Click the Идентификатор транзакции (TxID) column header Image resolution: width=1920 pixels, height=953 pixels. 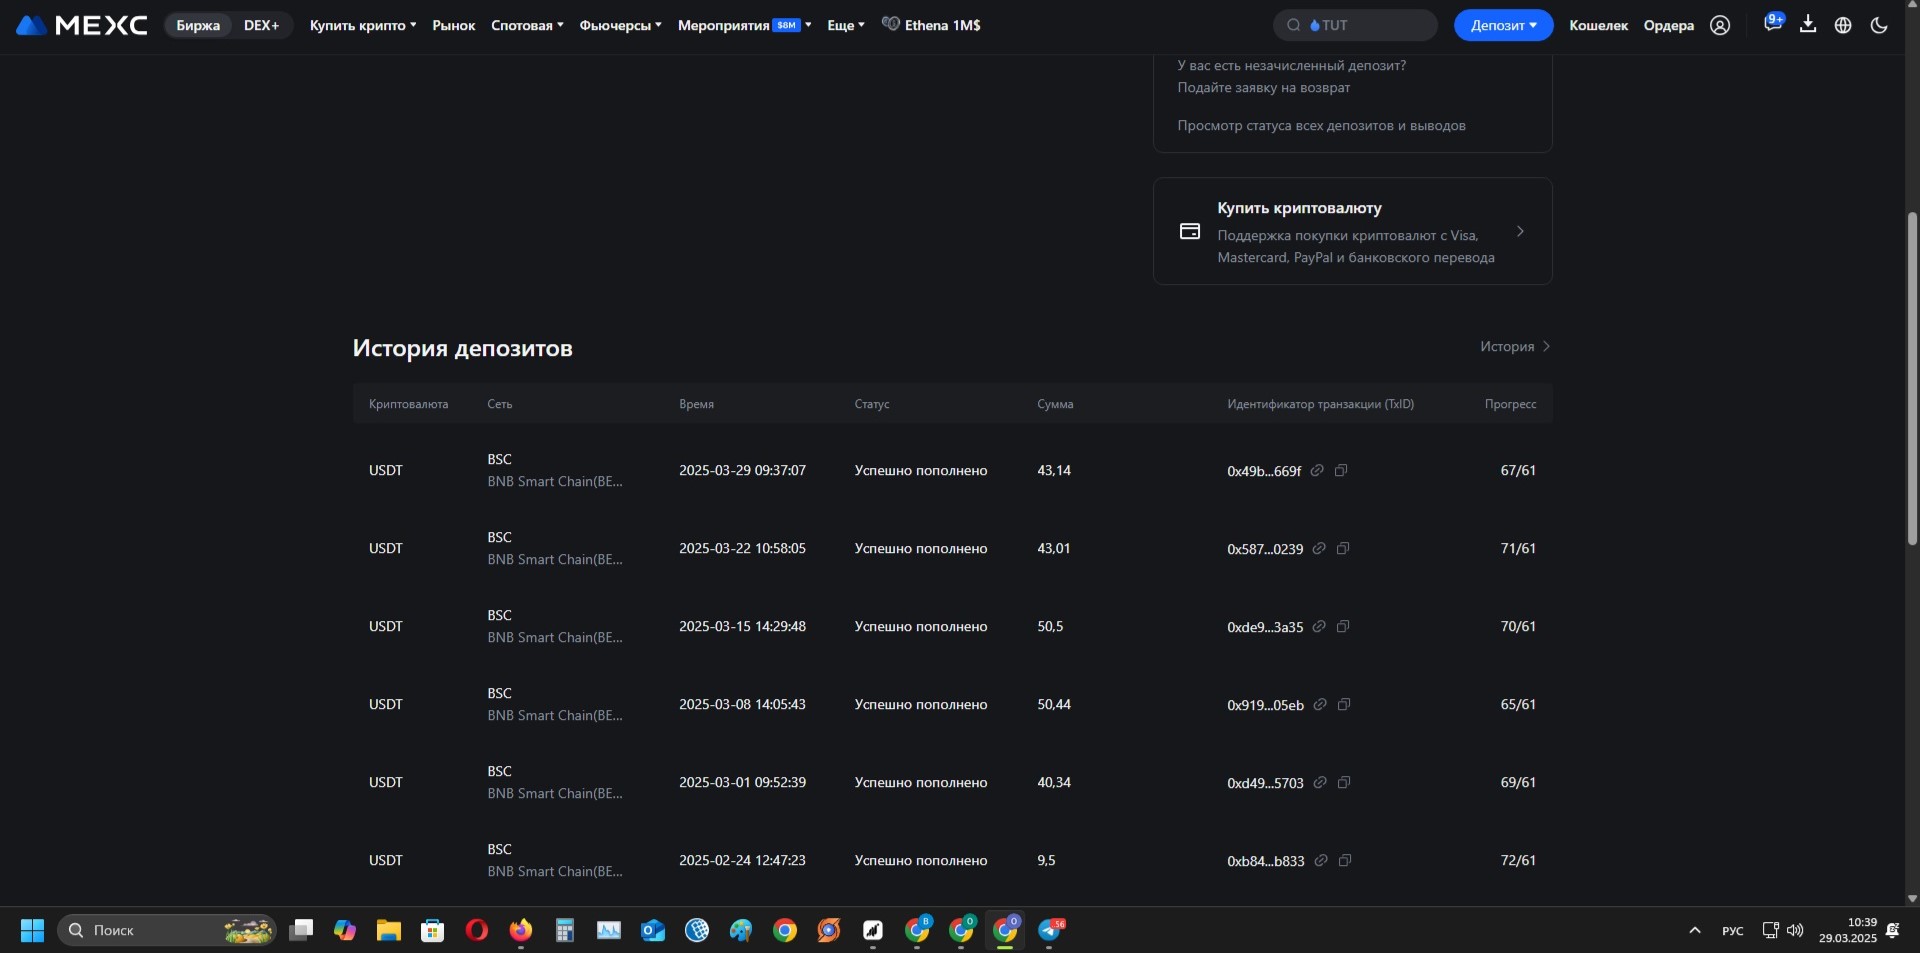coord(1320,404)
